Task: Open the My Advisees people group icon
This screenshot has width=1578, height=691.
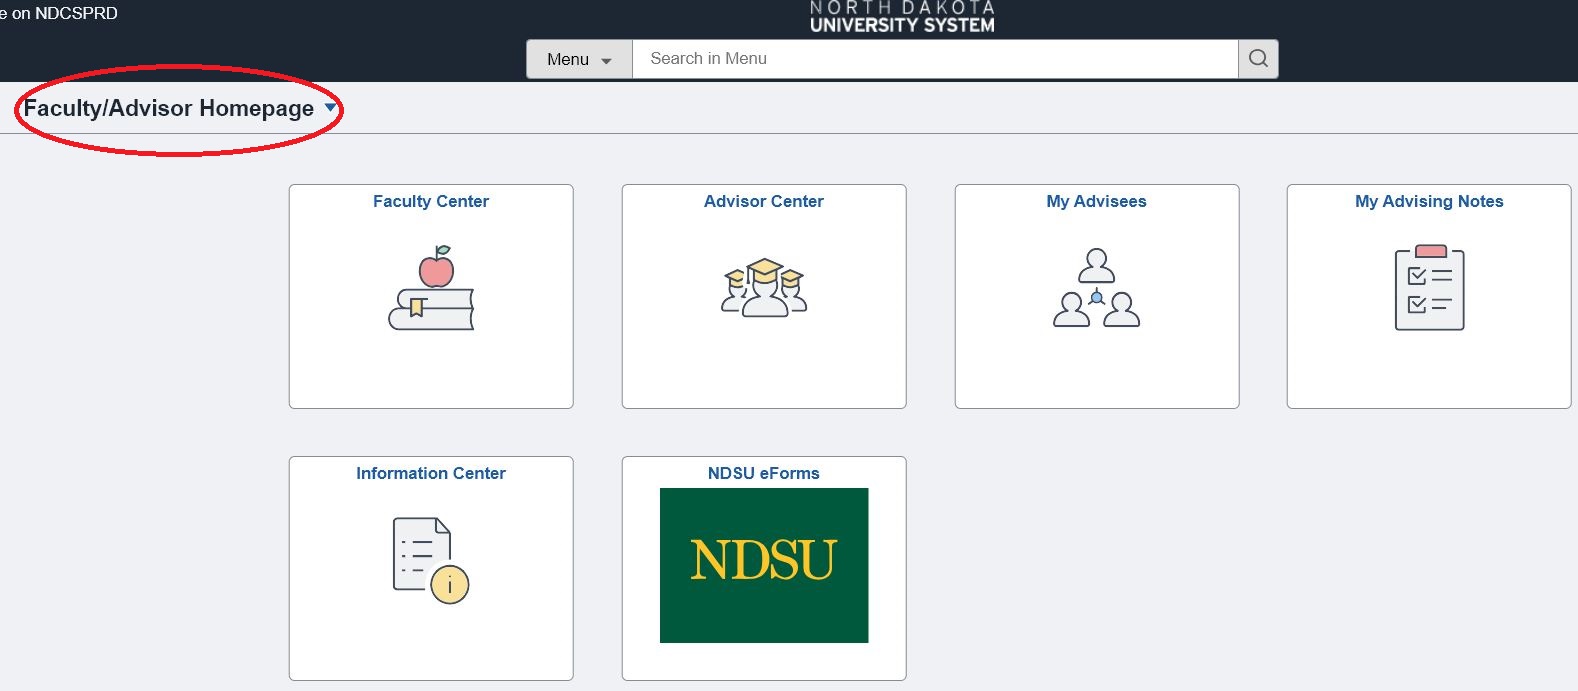Action: coord(1096,288)
